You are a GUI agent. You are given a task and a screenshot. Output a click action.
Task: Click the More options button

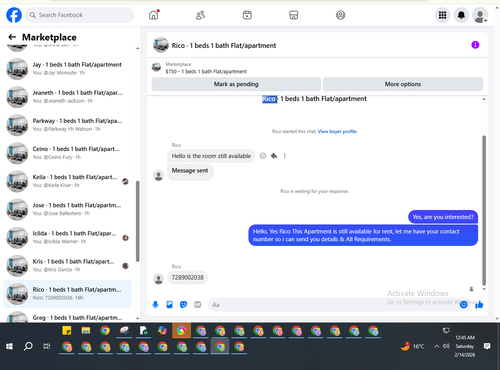403,84
